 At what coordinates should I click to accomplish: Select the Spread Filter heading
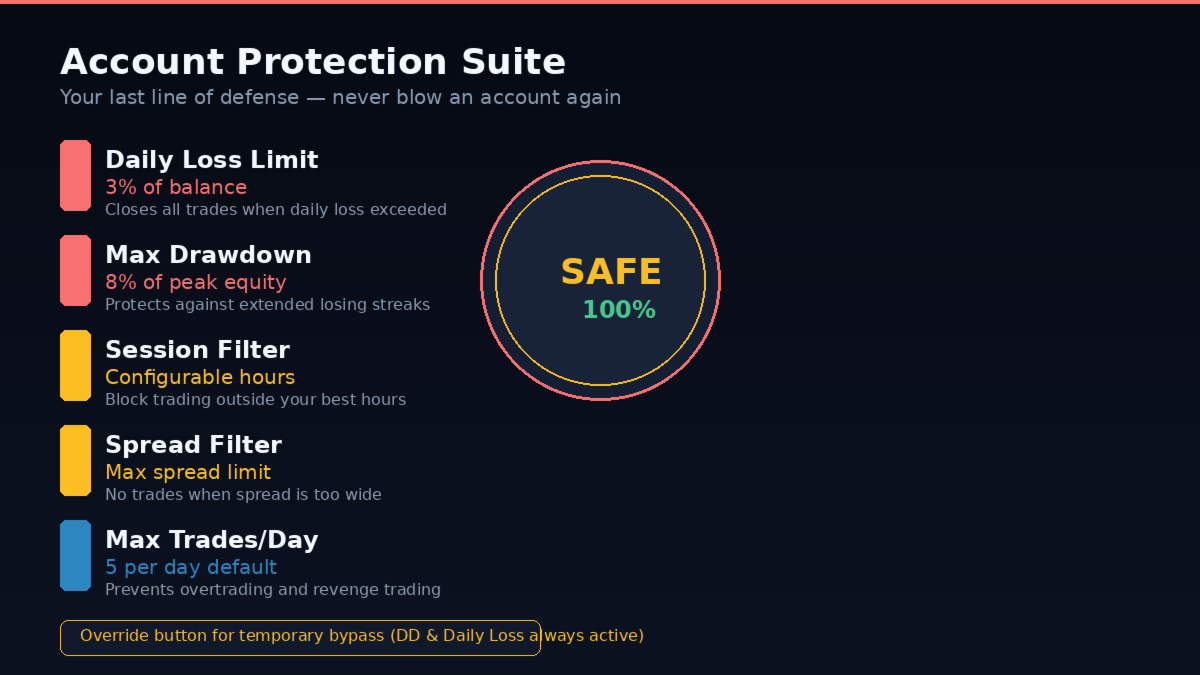coord(193,445)
